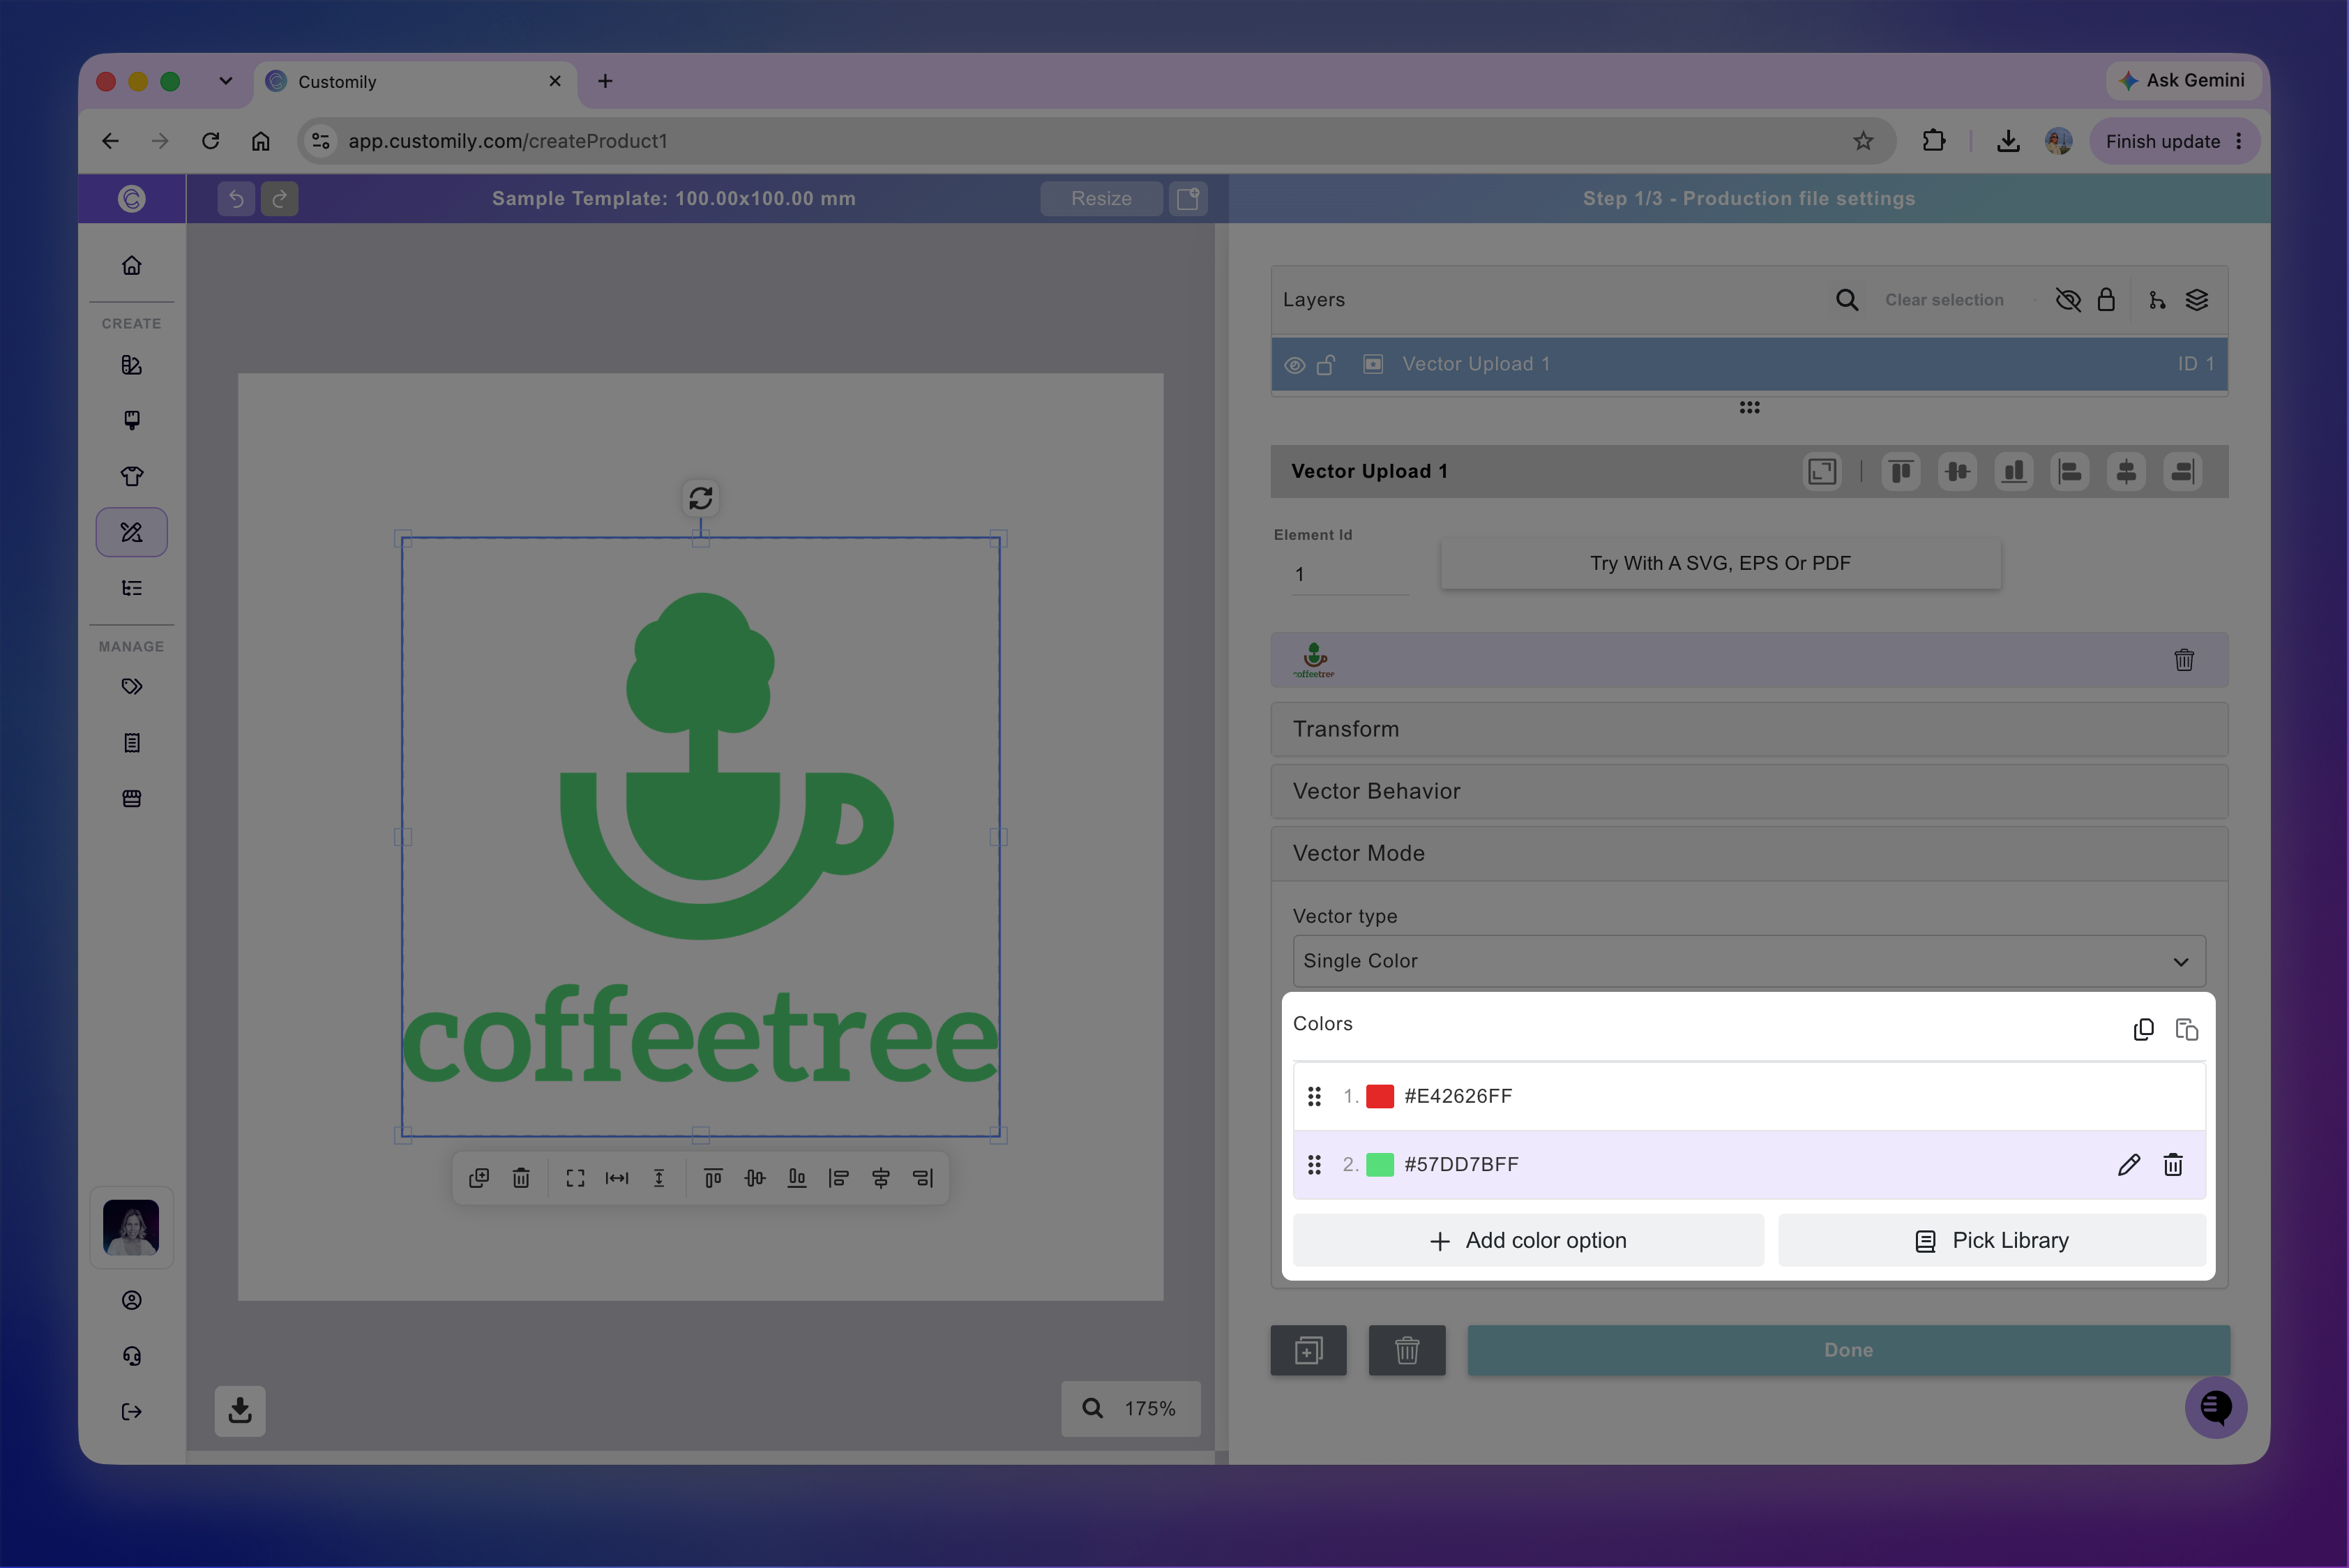Delete the uploaded coffeetree vector file
Screen dimensions: 2349x1568
click(2184, 660)
